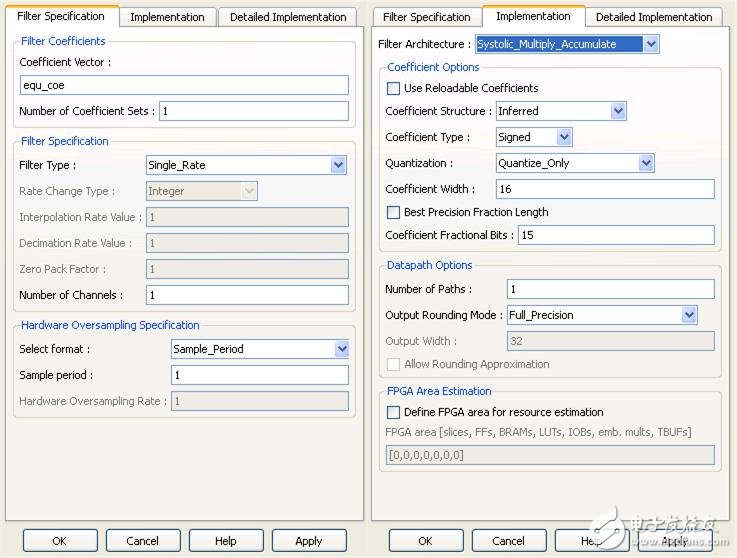Image resolution: width=737 pixels, height=558 pixels.
Task: Switch to Implementation tab in left panel
Action: tap(167, 17)
